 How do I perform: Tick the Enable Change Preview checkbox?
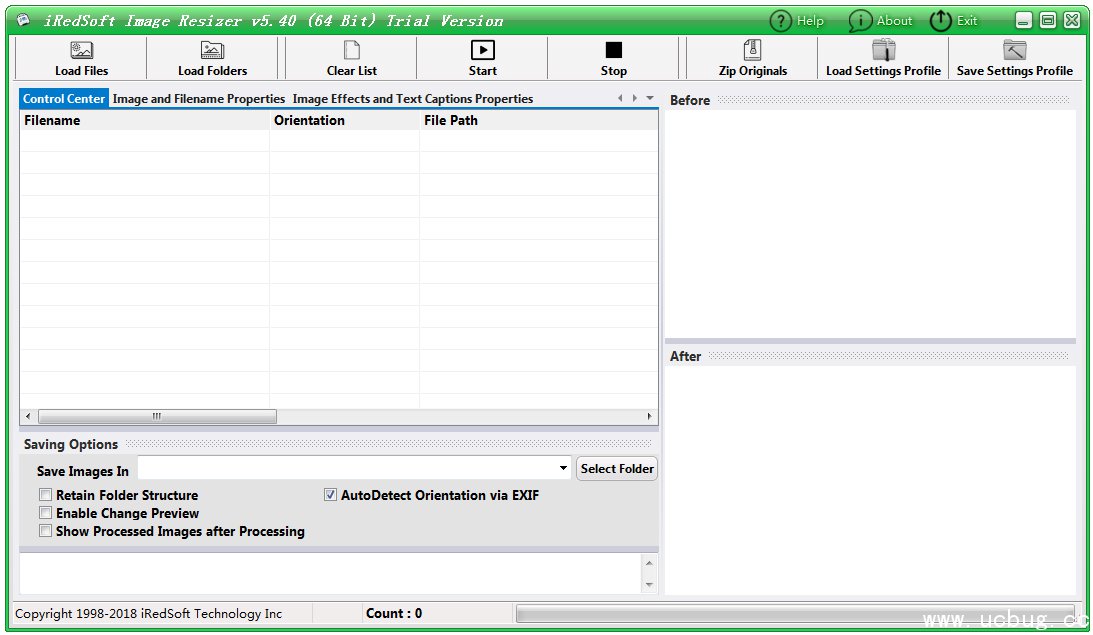point(46,513)
